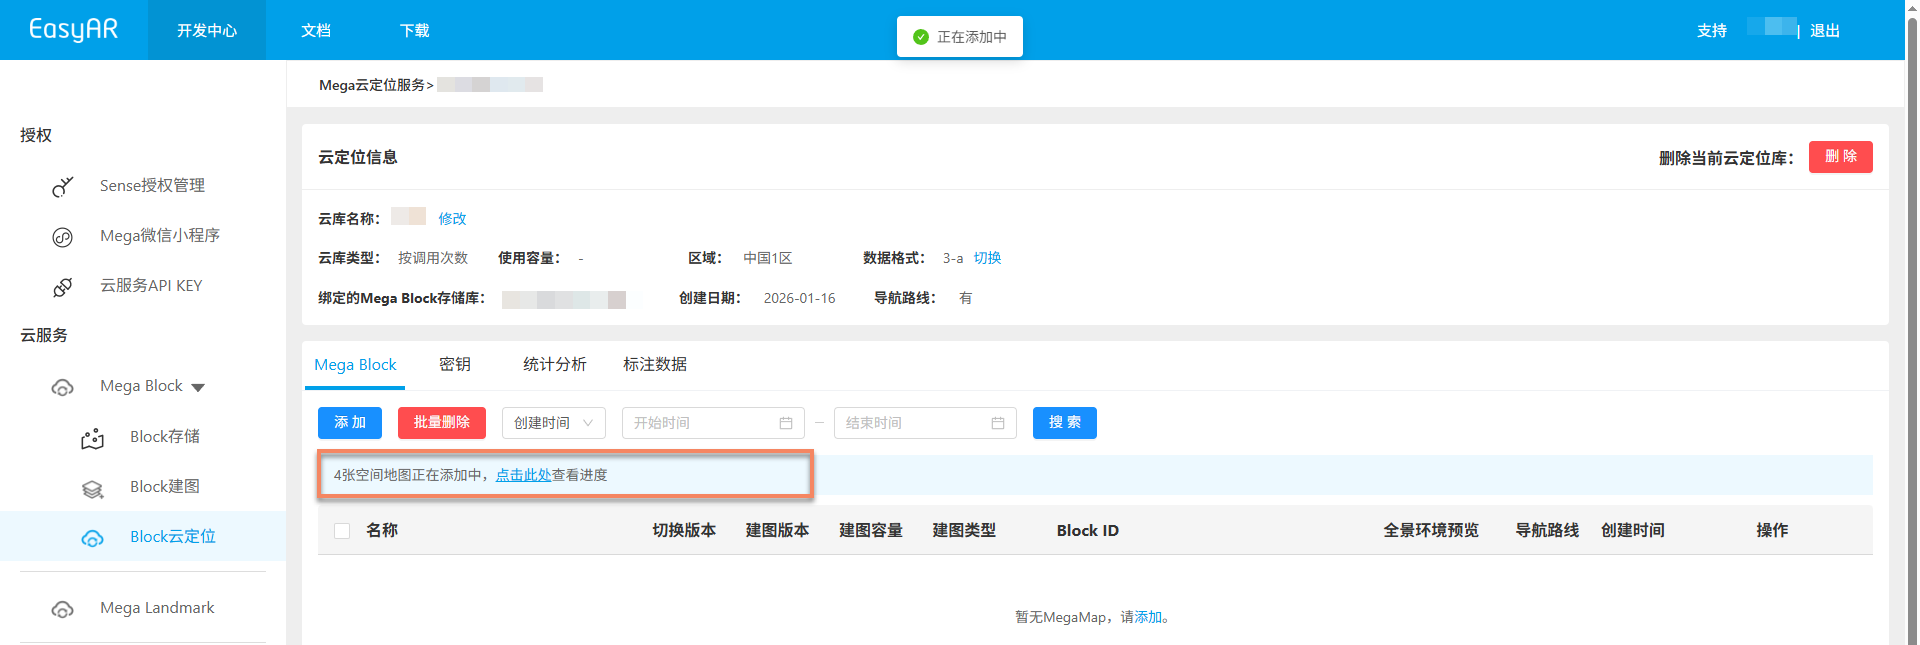Switch to the 密钥 tab
Viewport: 1920px width, 645px height.
455,365
